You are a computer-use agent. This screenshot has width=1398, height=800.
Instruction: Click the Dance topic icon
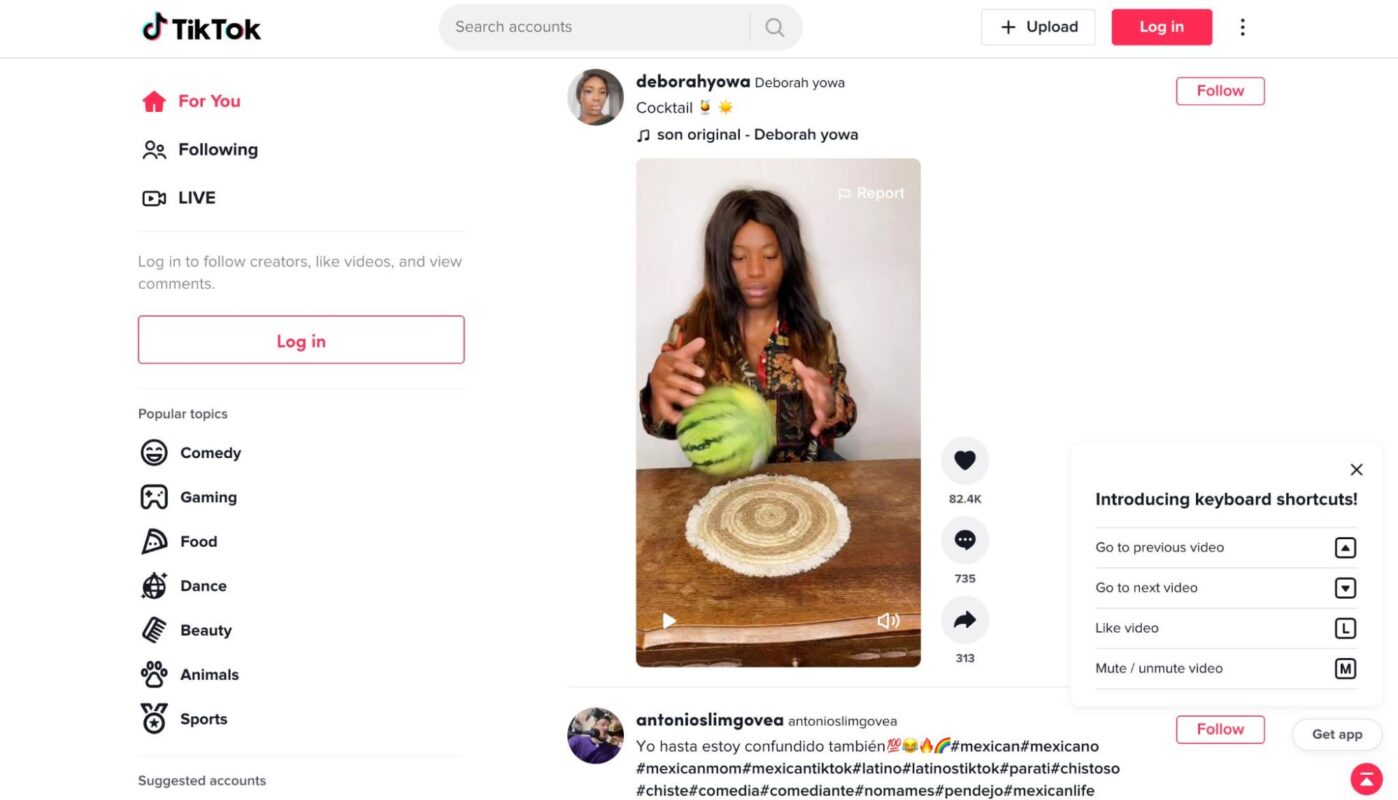(x=154, y=585)
